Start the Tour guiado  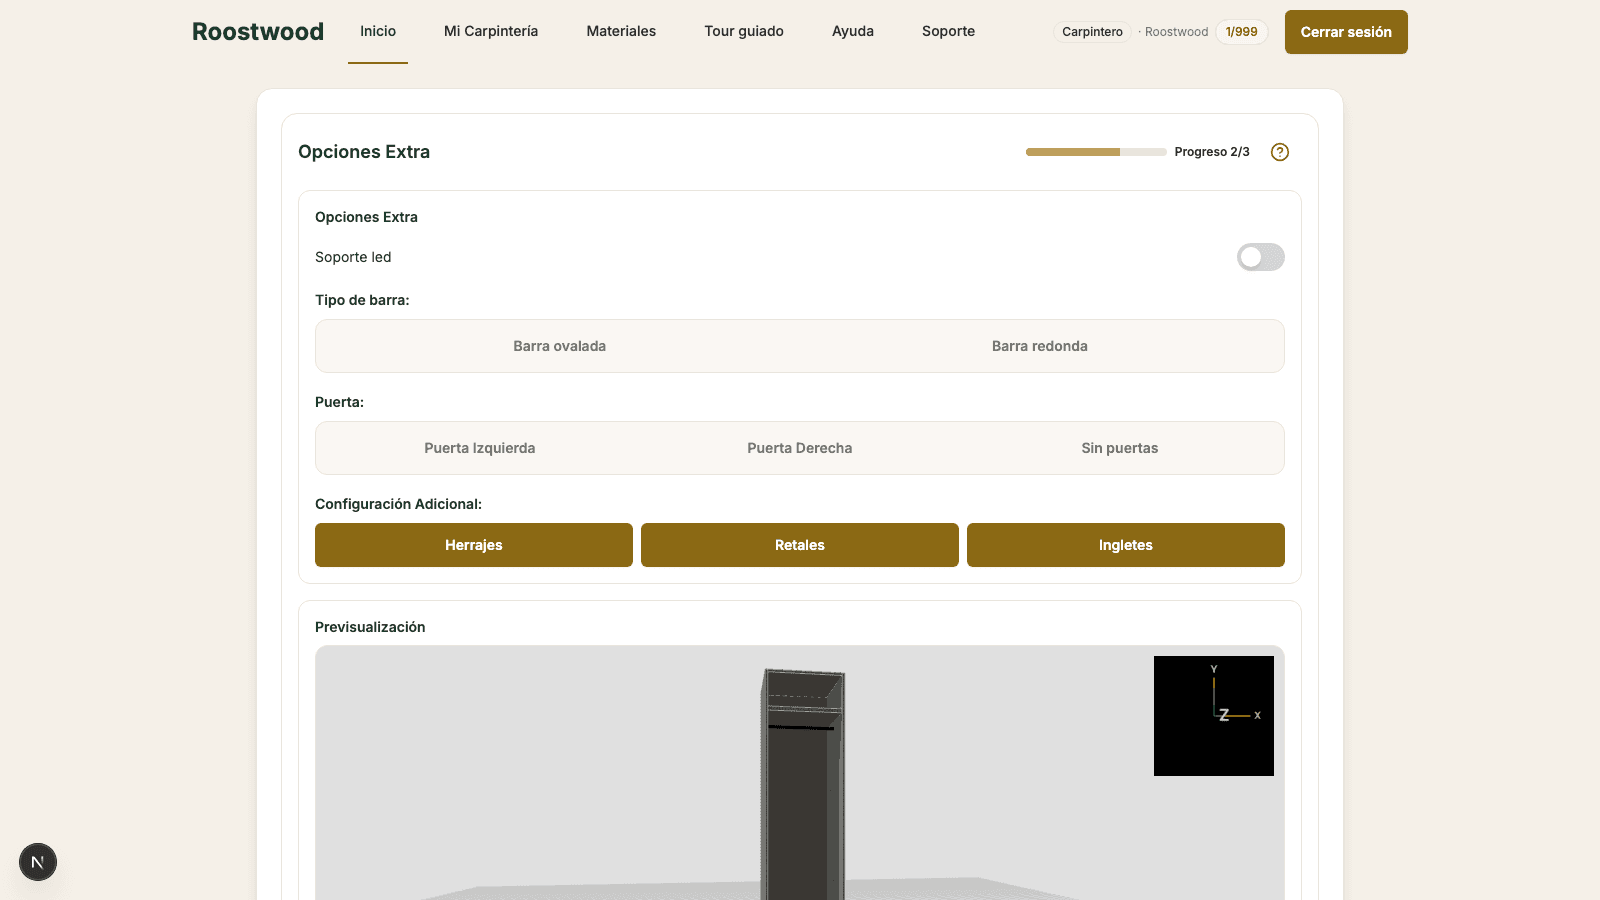click(744, 31)
